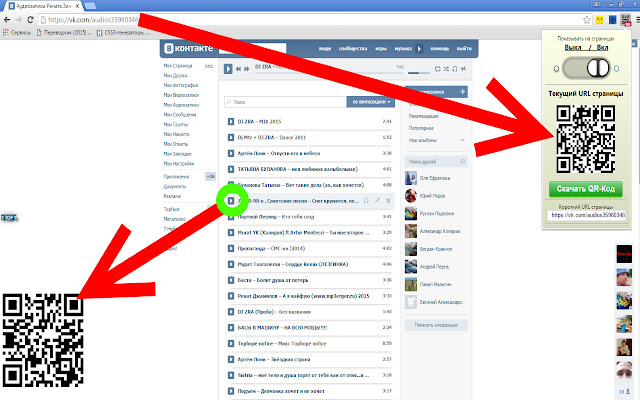Skip to next track in player
640x400 pixels.
pyautogui.click(x=247, y=69)
